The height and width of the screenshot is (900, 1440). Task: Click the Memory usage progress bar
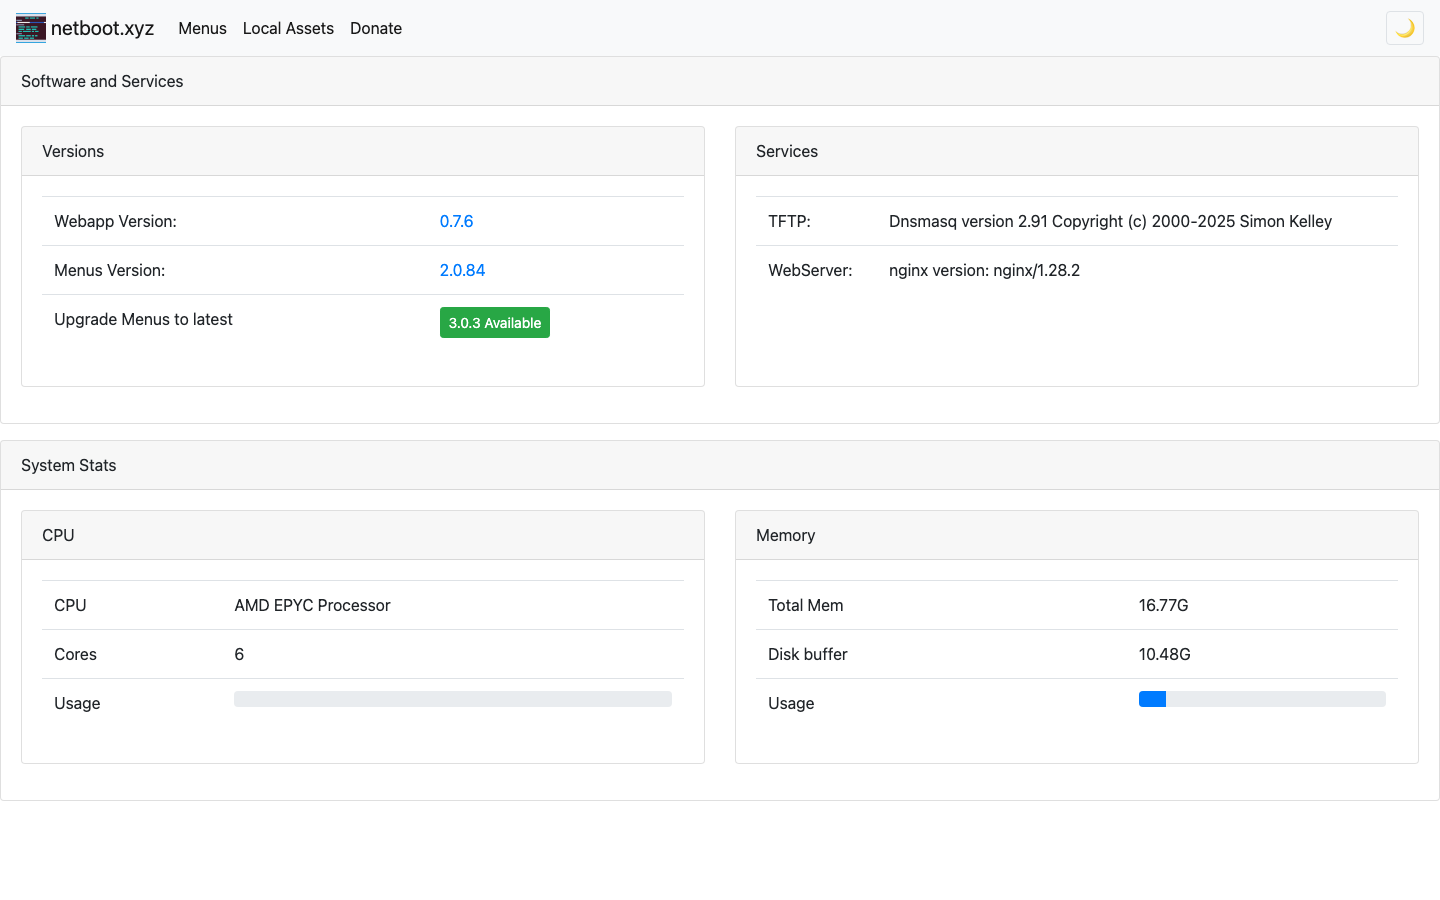tap(1262, 699)
